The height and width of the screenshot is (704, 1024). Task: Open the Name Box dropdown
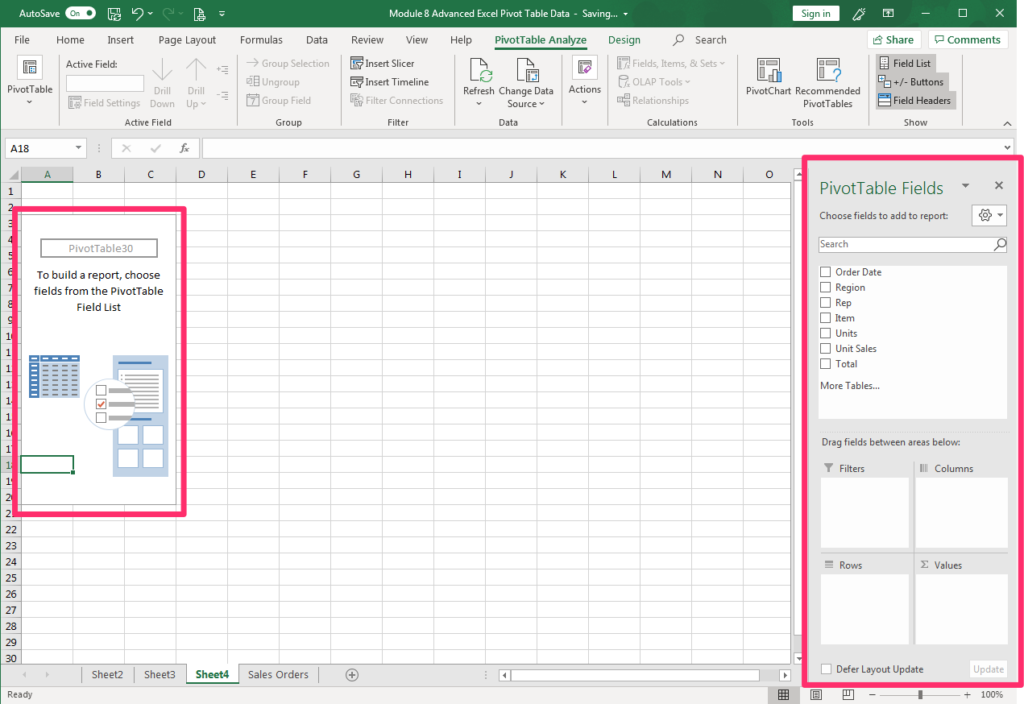coord(79,147)
